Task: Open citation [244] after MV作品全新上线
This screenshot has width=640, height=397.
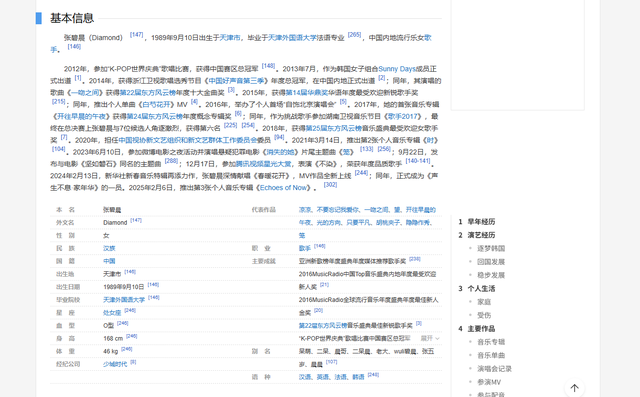Action: [361, 173]
